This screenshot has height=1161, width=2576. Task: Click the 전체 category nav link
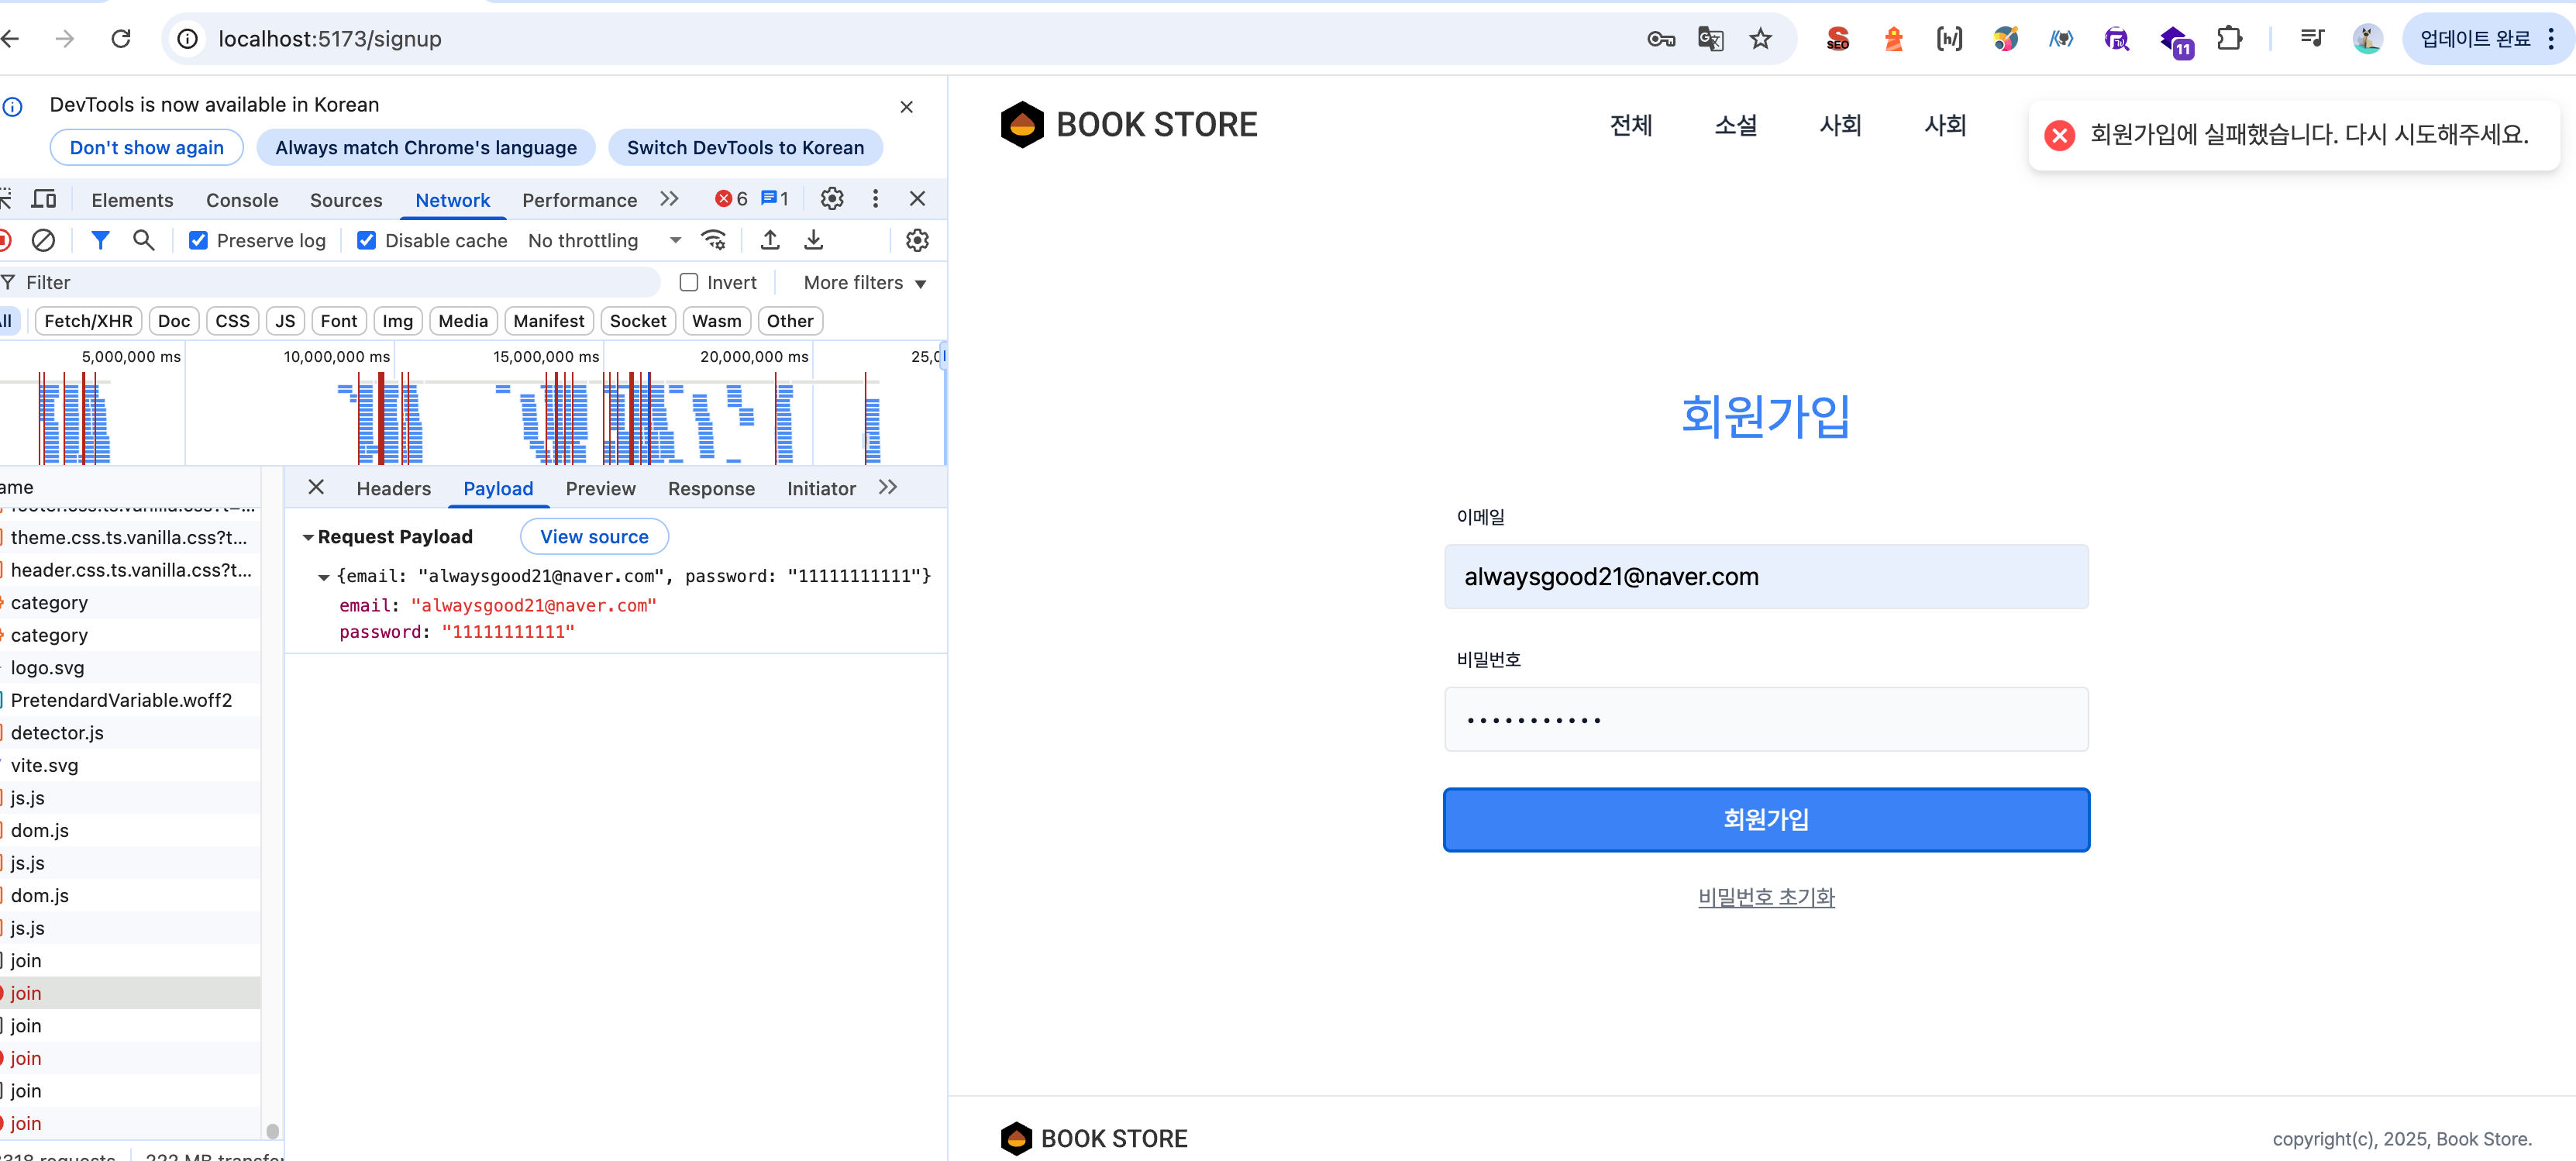[1631, 125]
